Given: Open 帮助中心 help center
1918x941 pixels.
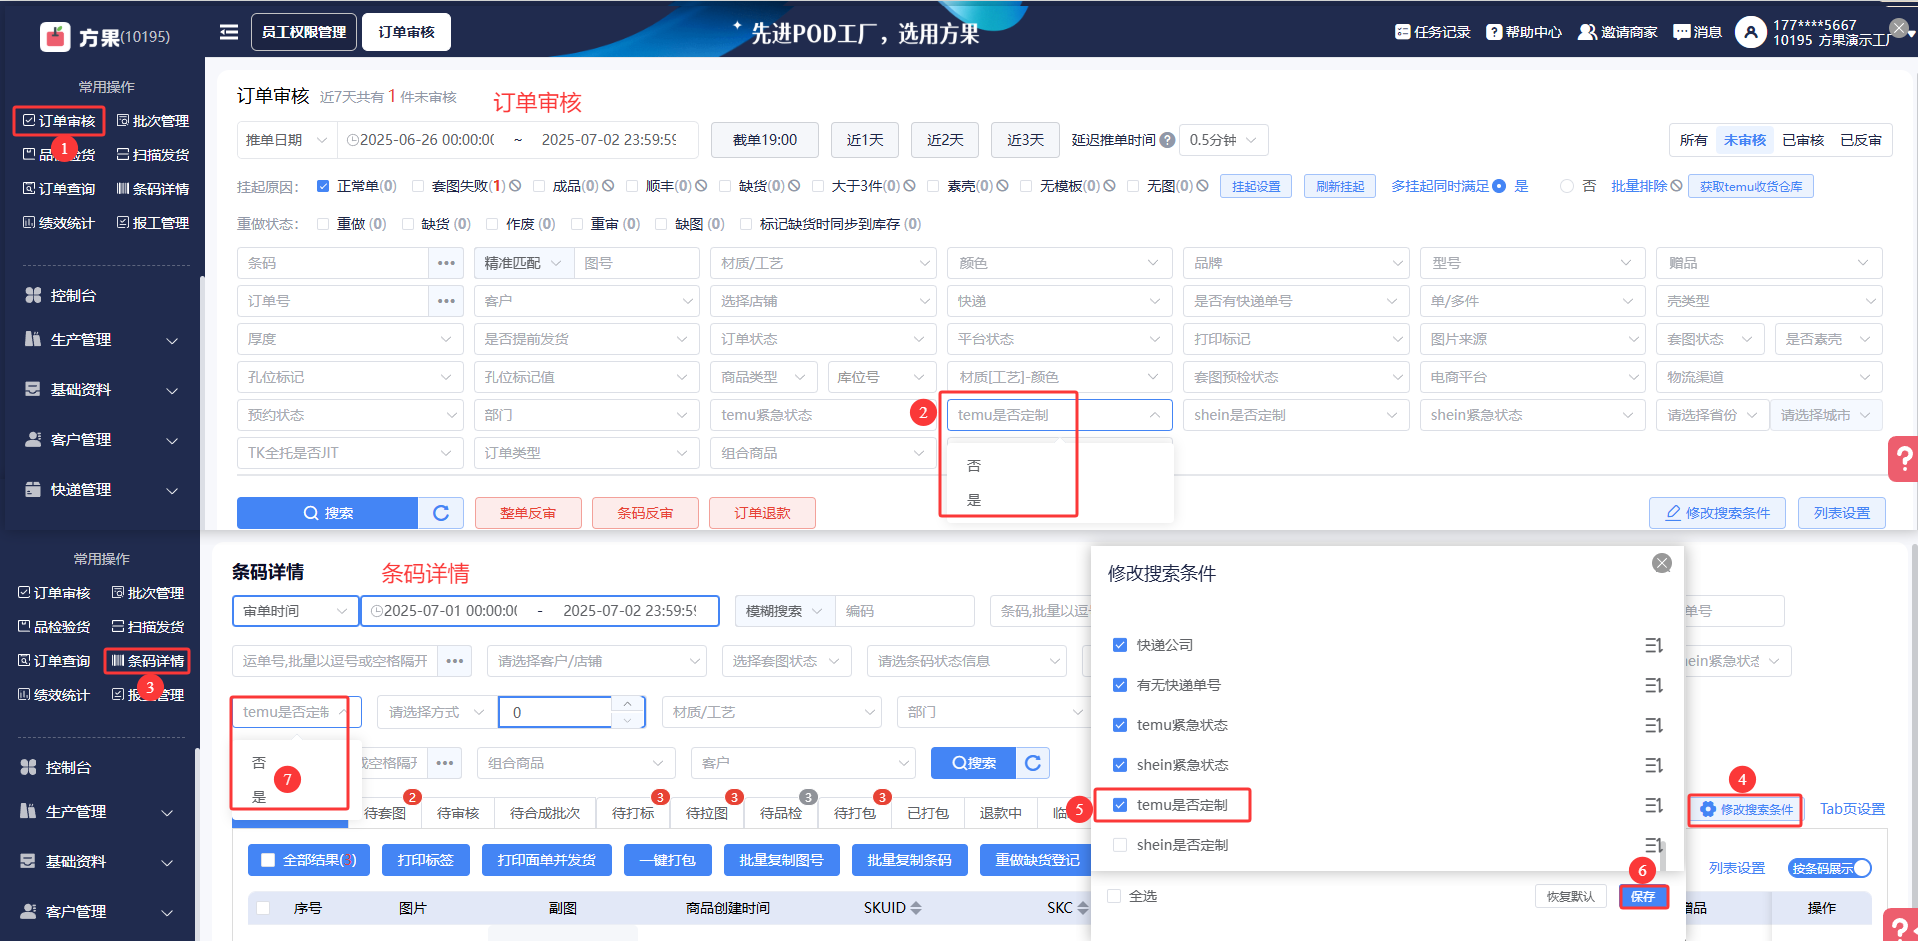Looking at the screenshot, I should [1494, 32].
